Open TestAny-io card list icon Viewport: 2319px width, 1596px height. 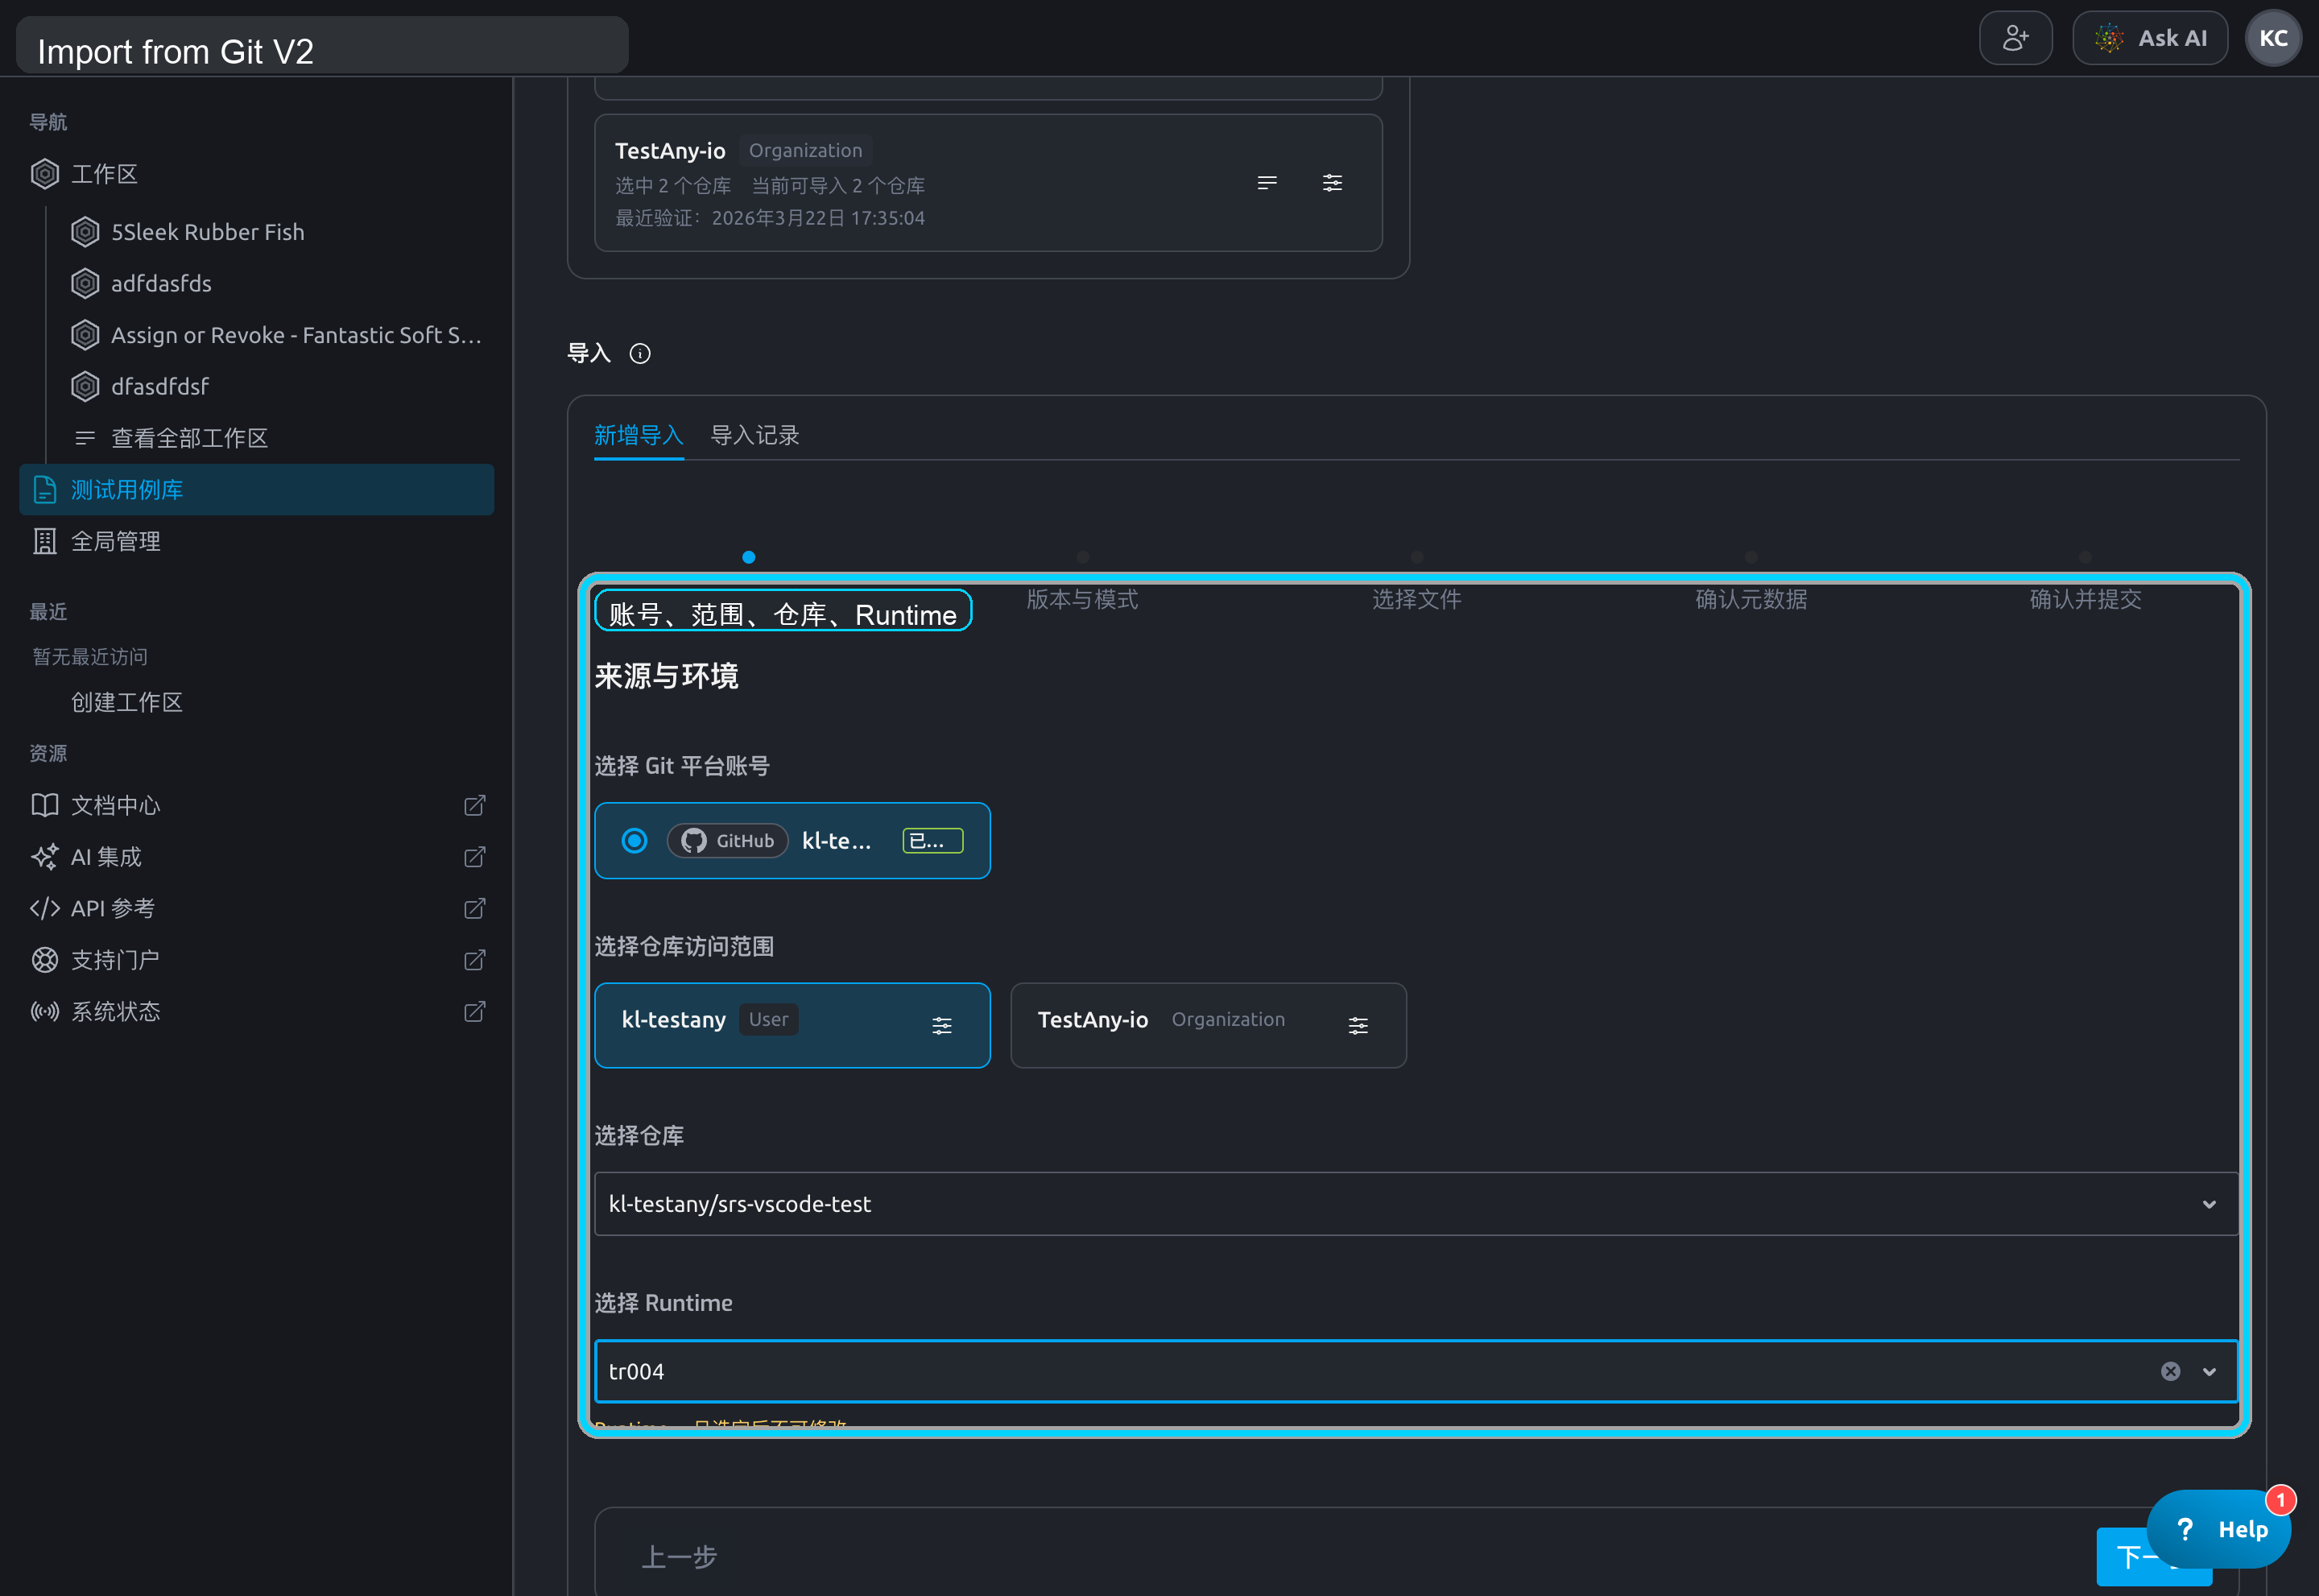[x=1267, y=183]
